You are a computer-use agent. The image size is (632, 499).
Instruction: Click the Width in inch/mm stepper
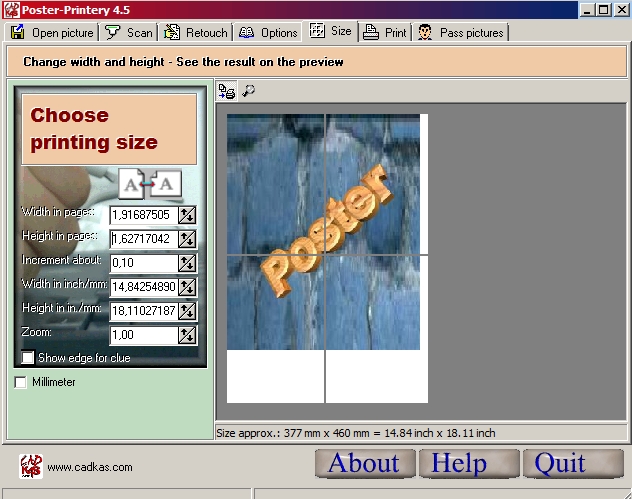(x=187, y=287)
